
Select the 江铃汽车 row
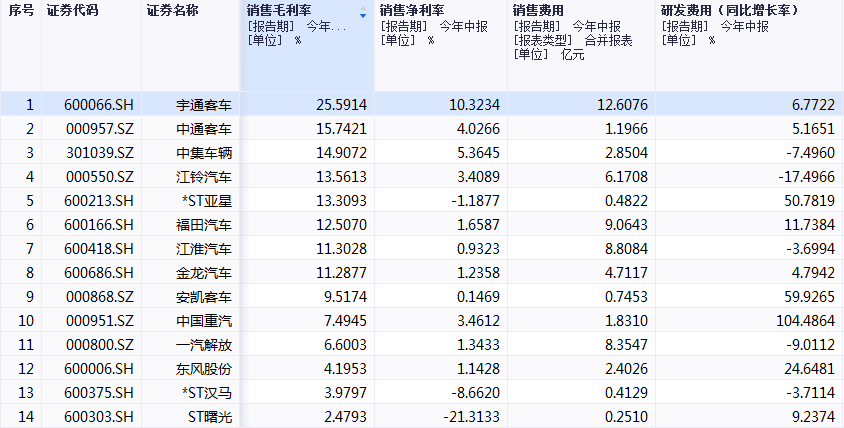203,176
